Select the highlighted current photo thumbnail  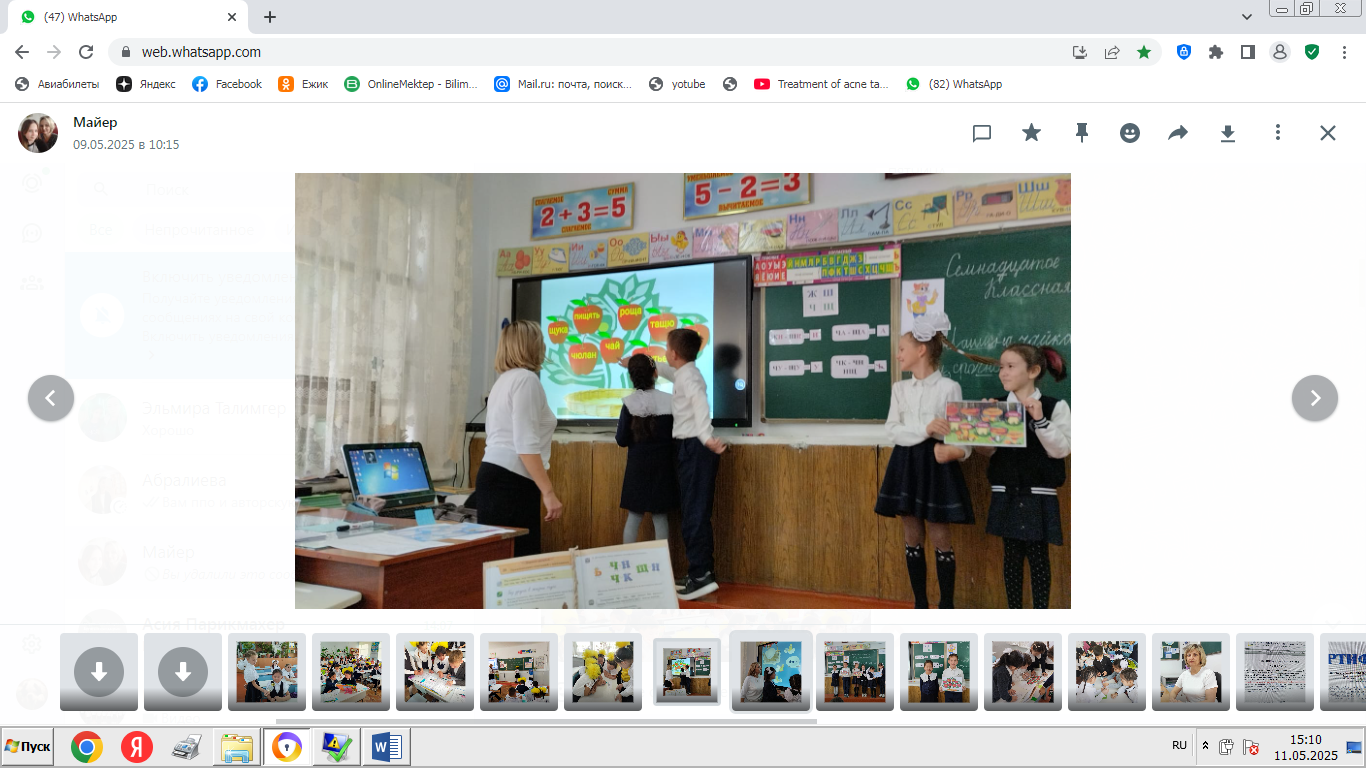coord(687,671)
